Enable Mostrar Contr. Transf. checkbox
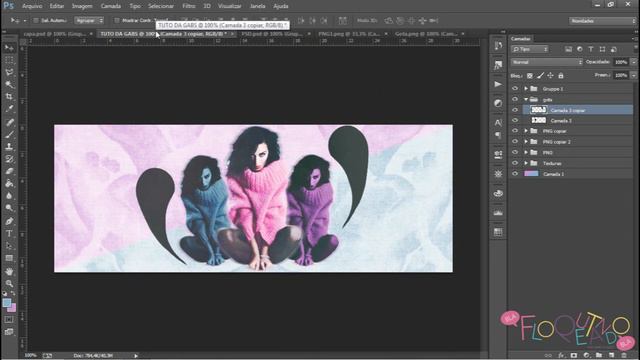 point(117,20)
